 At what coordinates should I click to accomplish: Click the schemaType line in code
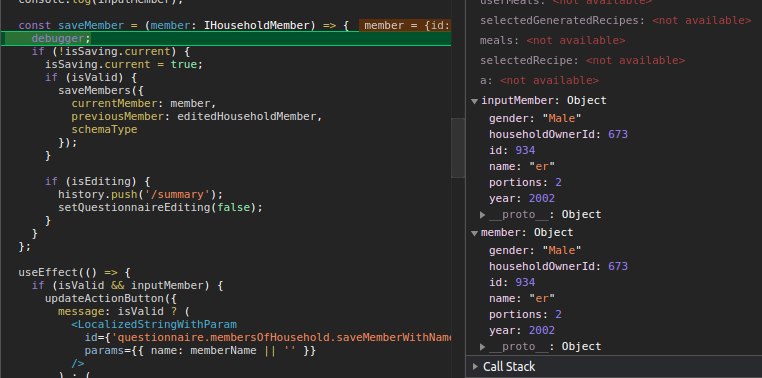tap(104, 130)
